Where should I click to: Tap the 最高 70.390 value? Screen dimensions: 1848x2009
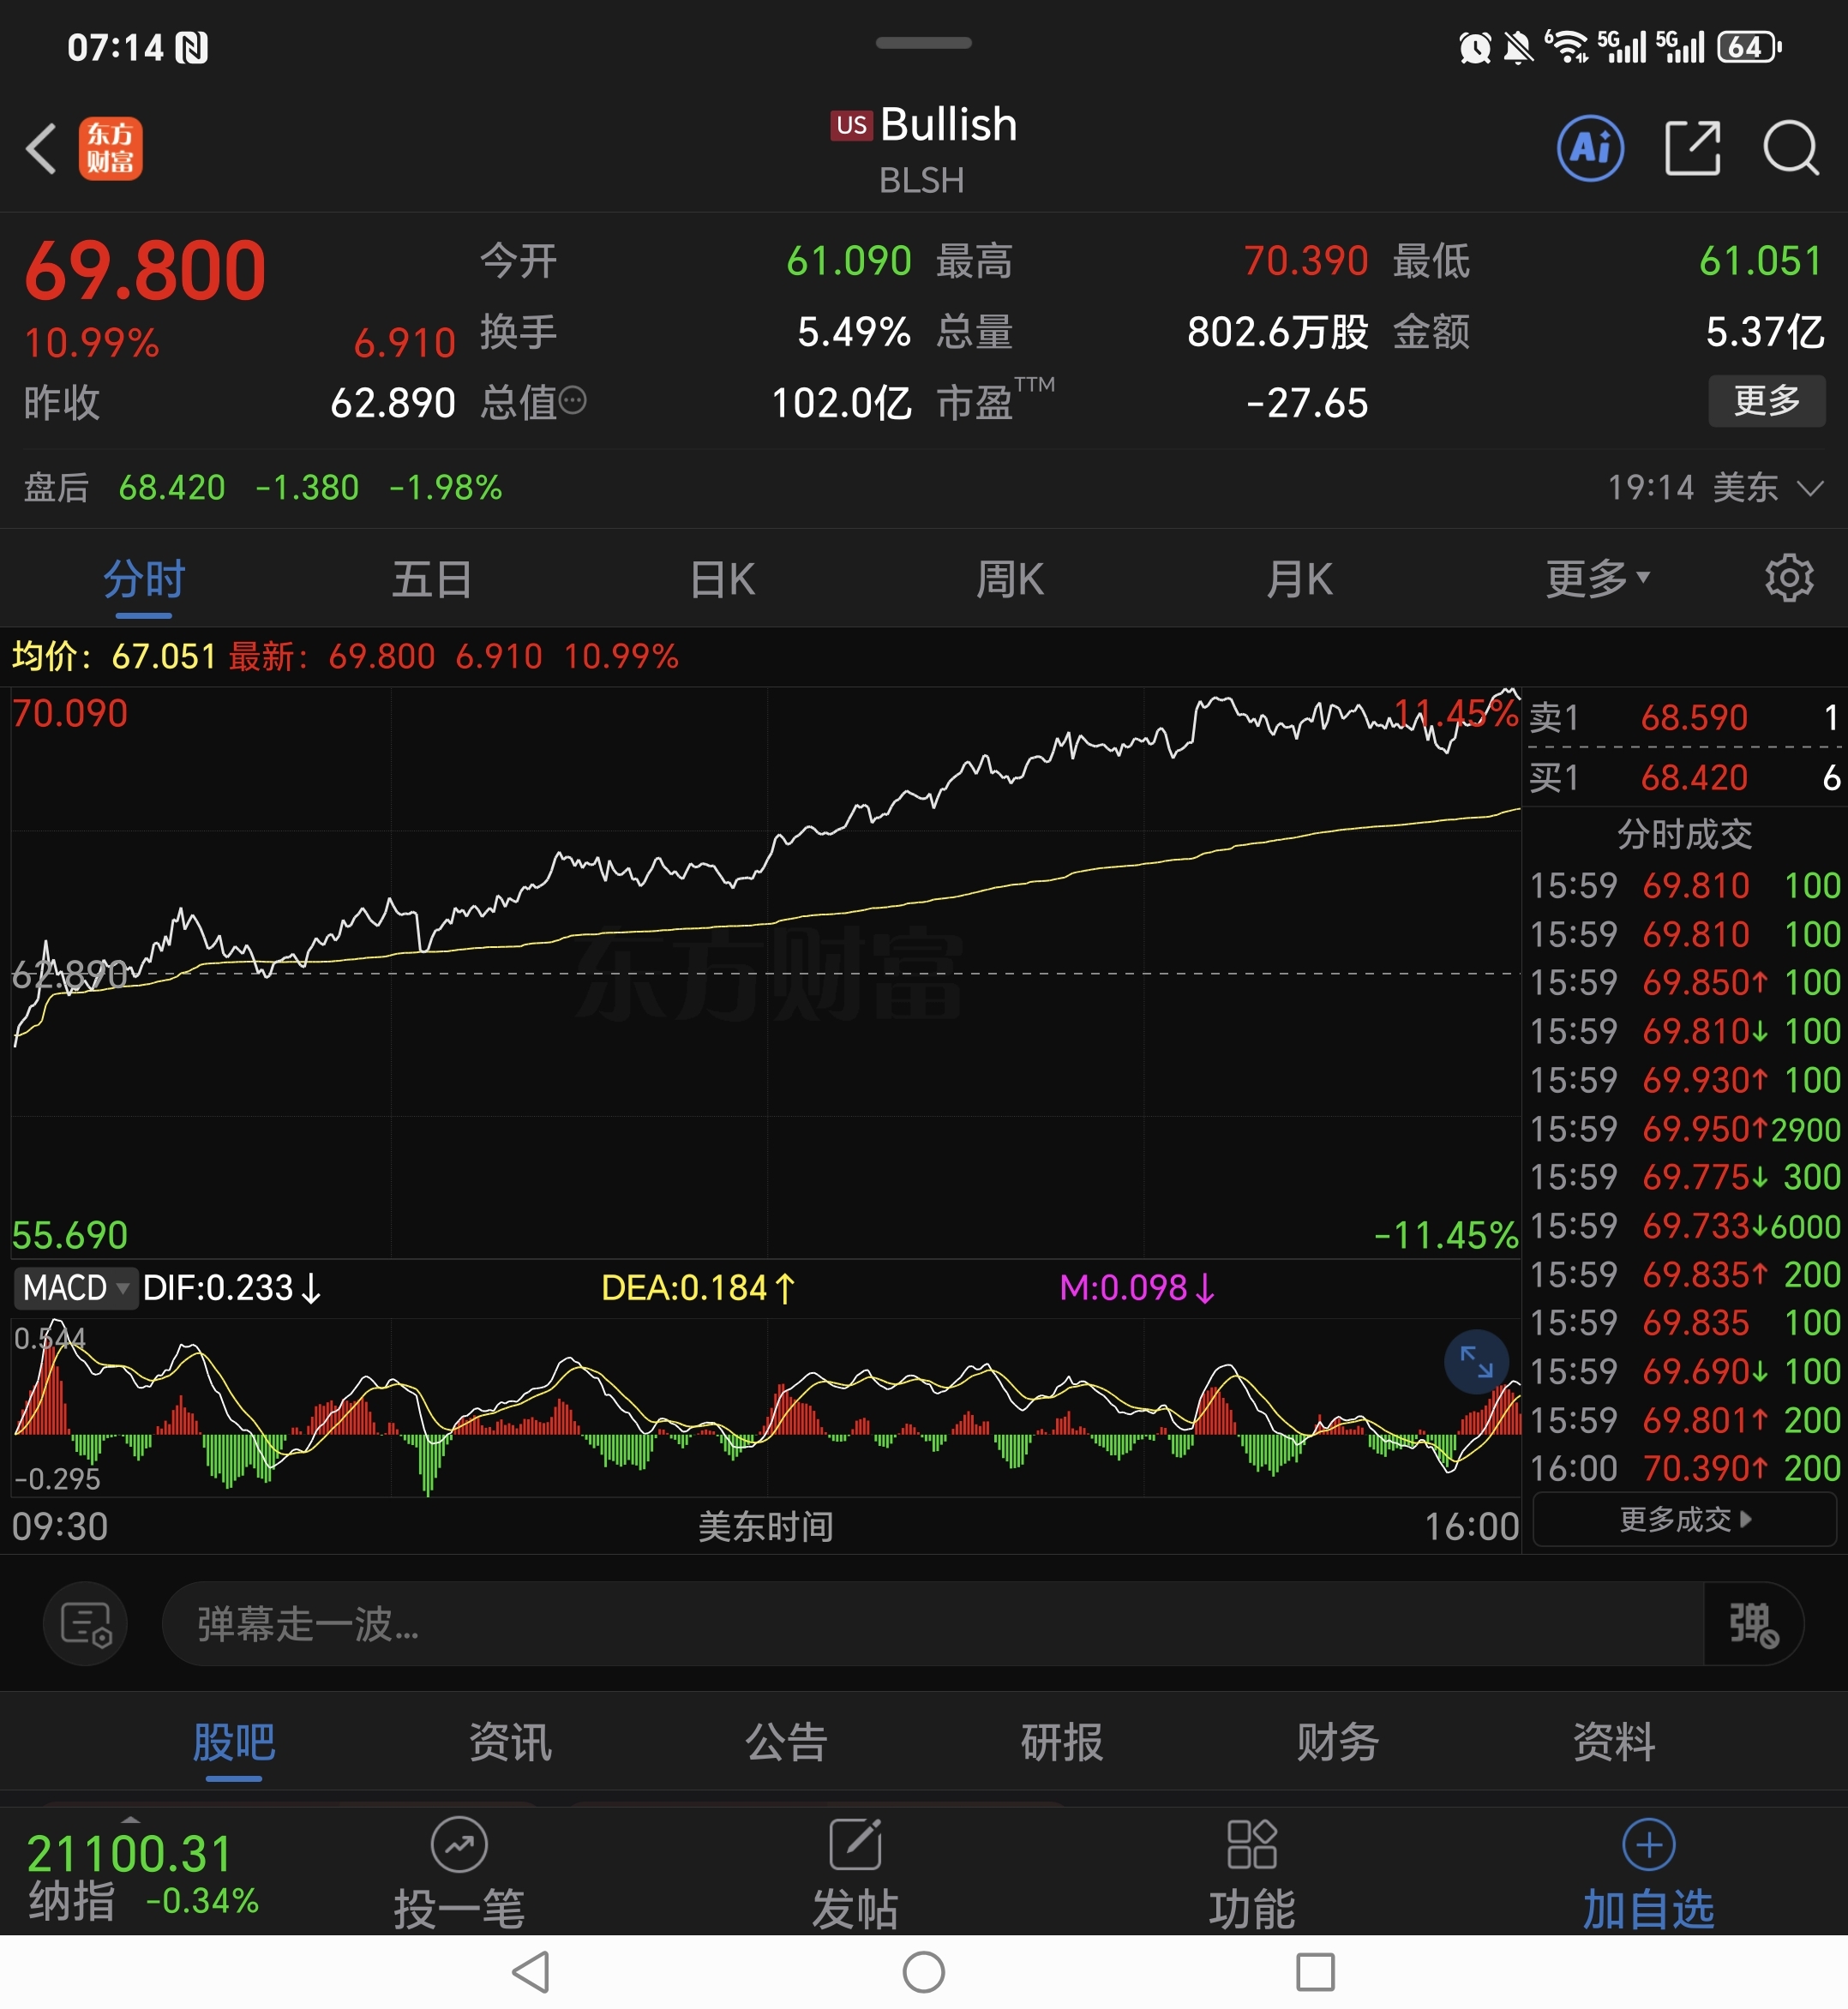pyautogui.click(x=1305, y=261)
